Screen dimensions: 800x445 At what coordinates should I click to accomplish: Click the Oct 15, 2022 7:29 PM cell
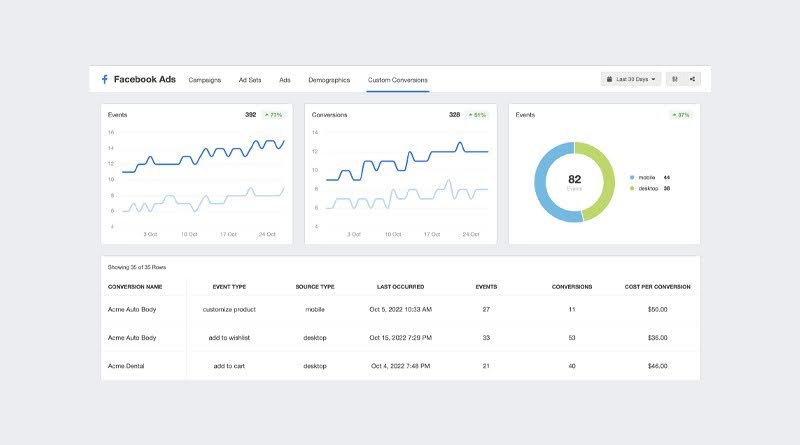point(401,338)
